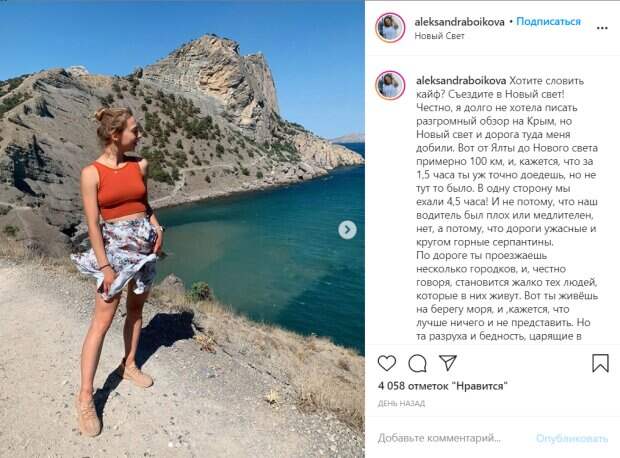Click the Подписаться follow link
Image resolution: width=620 pixels, height=458 pixels.
pyautogui.click(x=548, y=21)
